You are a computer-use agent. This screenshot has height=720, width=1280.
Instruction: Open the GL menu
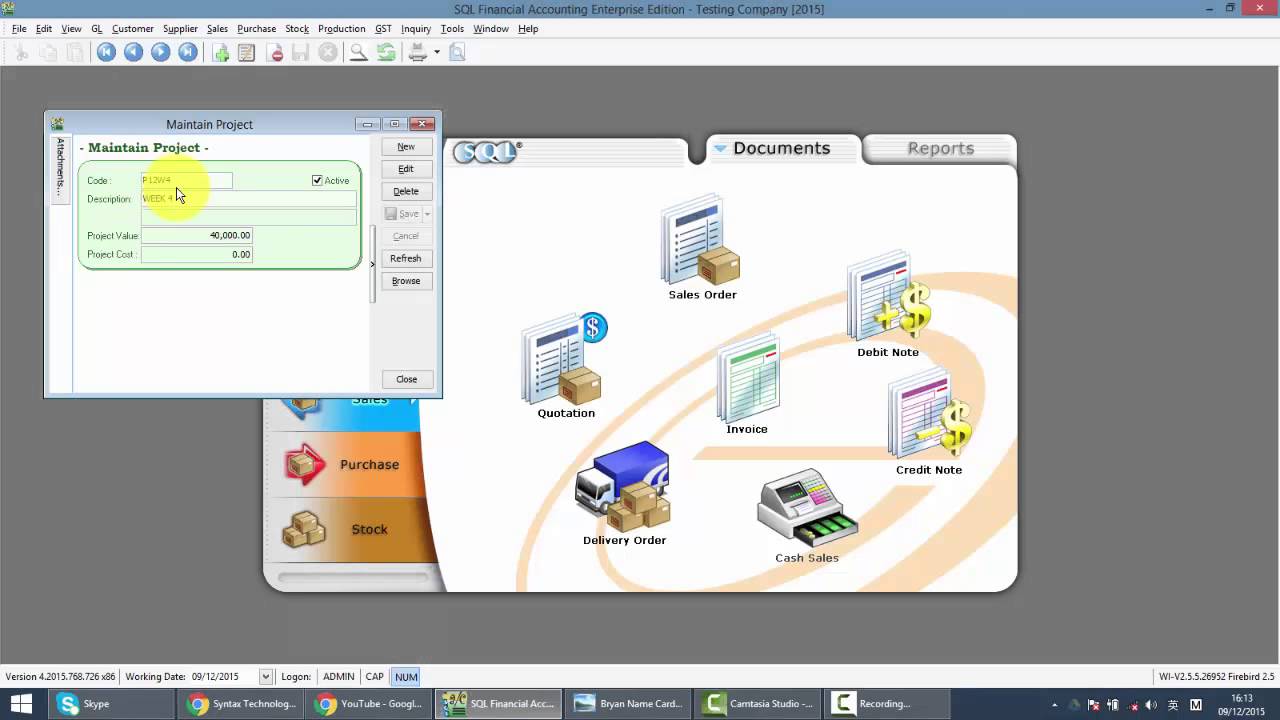pos(97,29)
